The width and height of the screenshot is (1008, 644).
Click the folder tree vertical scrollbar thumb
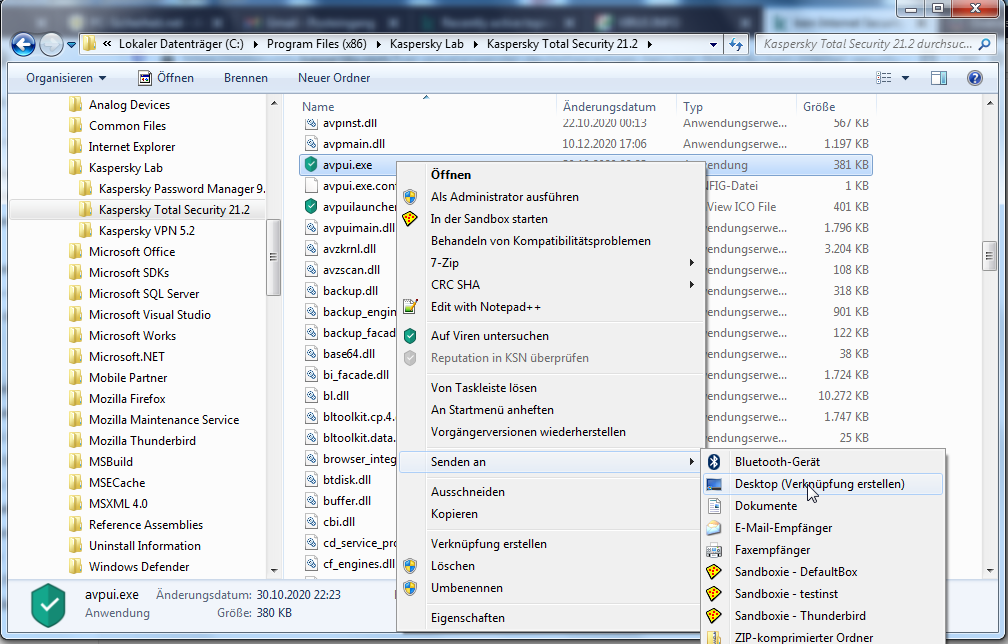(273, 257)
